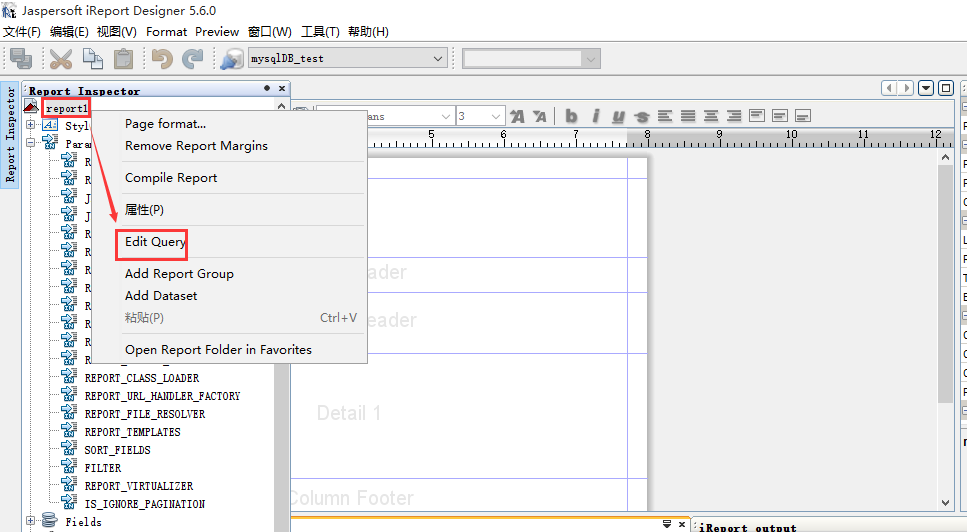Viewport: 967px width, 532px height.
Task: Click designer scrollbar down arrow
Action: 945,503
